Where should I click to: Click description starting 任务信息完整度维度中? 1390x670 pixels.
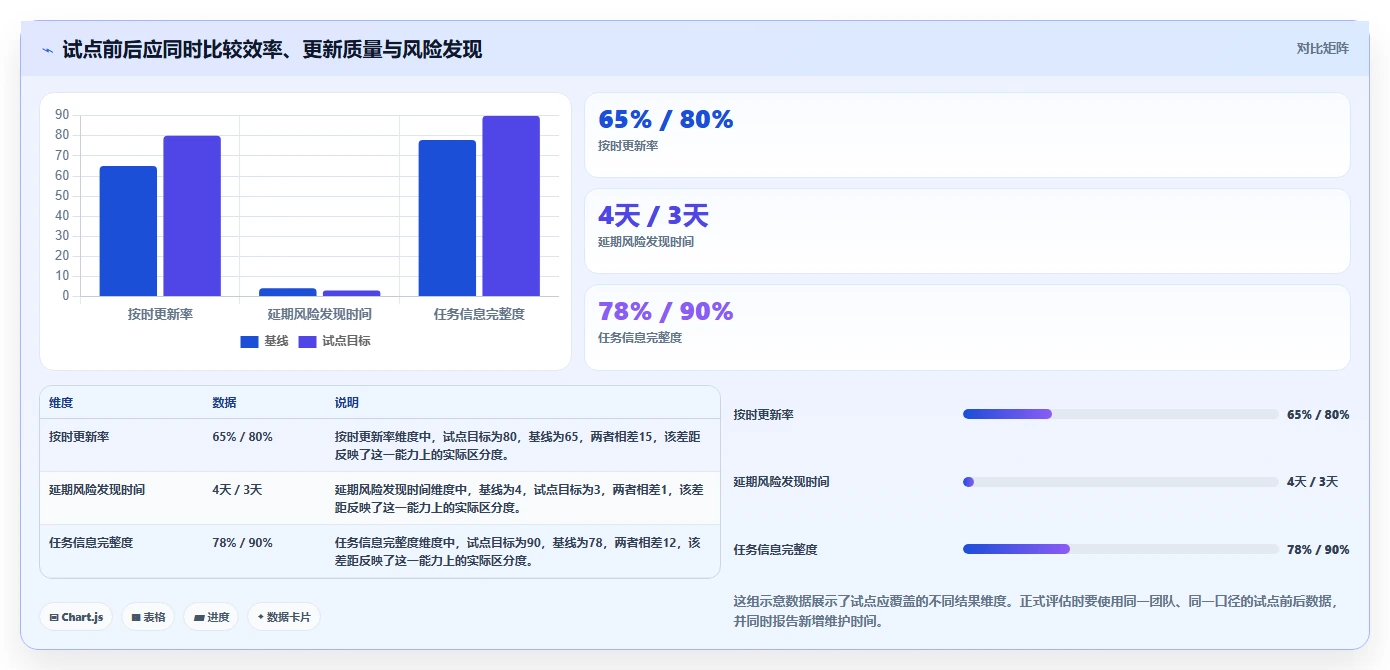[x=518, y=551]
